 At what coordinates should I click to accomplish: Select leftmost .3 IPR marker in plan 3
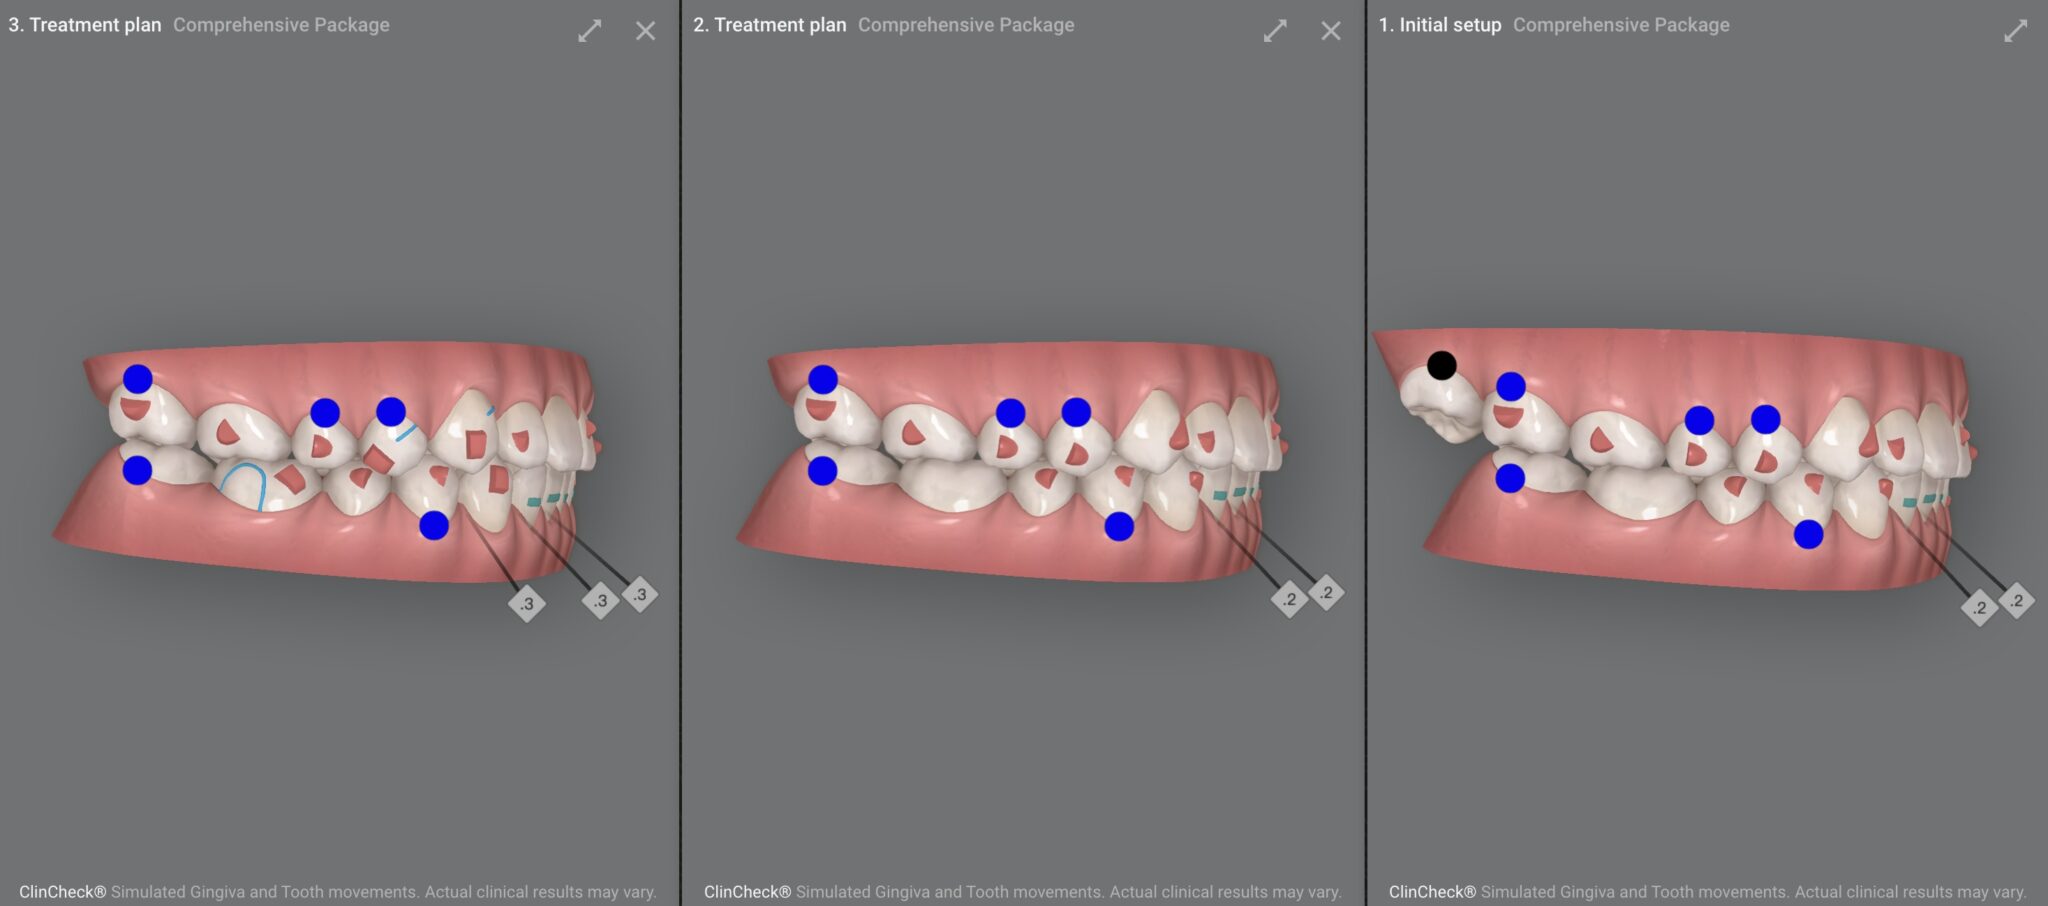point(527,603)
